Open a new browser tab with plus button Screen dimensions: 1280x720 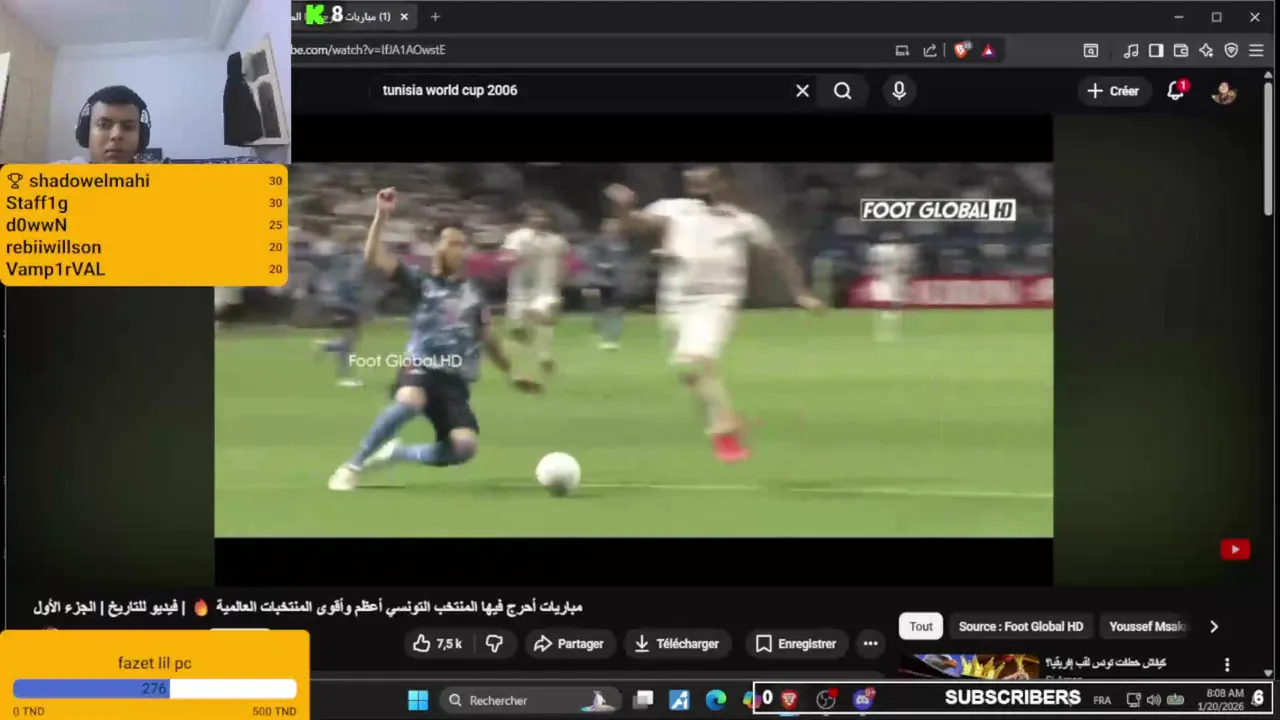[435, 17]
